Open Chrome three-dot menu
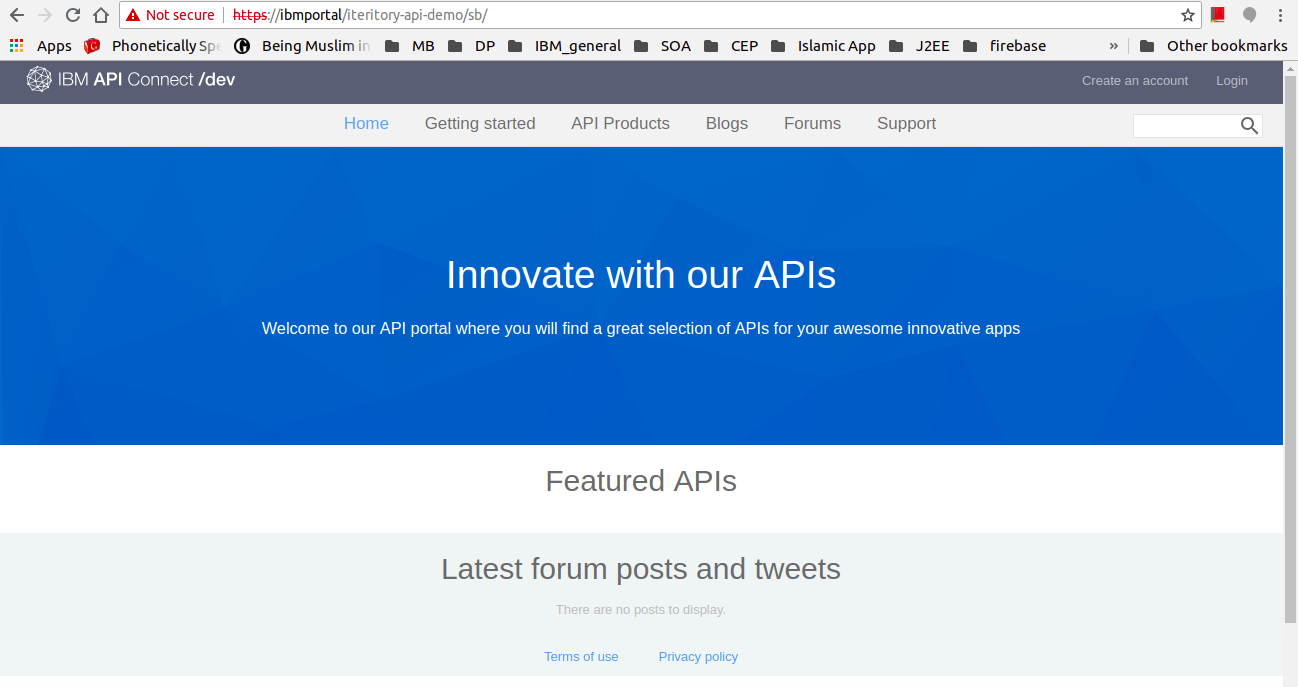The width and height of the screenshot is (1298, 687). click(1280, 15)
